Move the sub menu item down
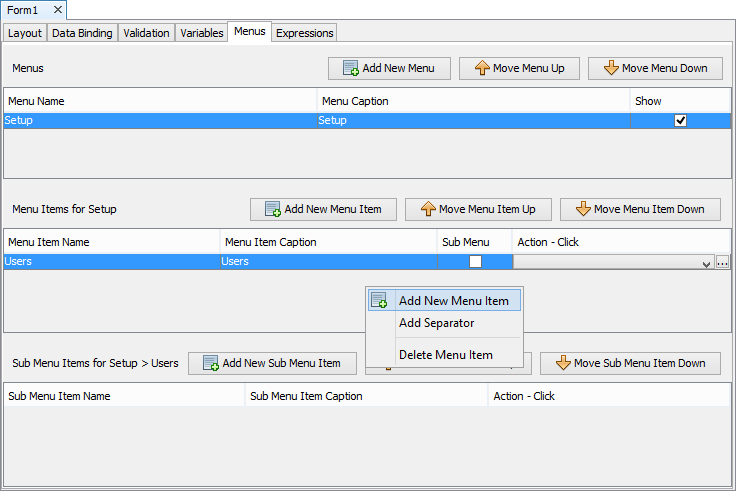Screen dimensions: 736x491 tap(630, 363)
